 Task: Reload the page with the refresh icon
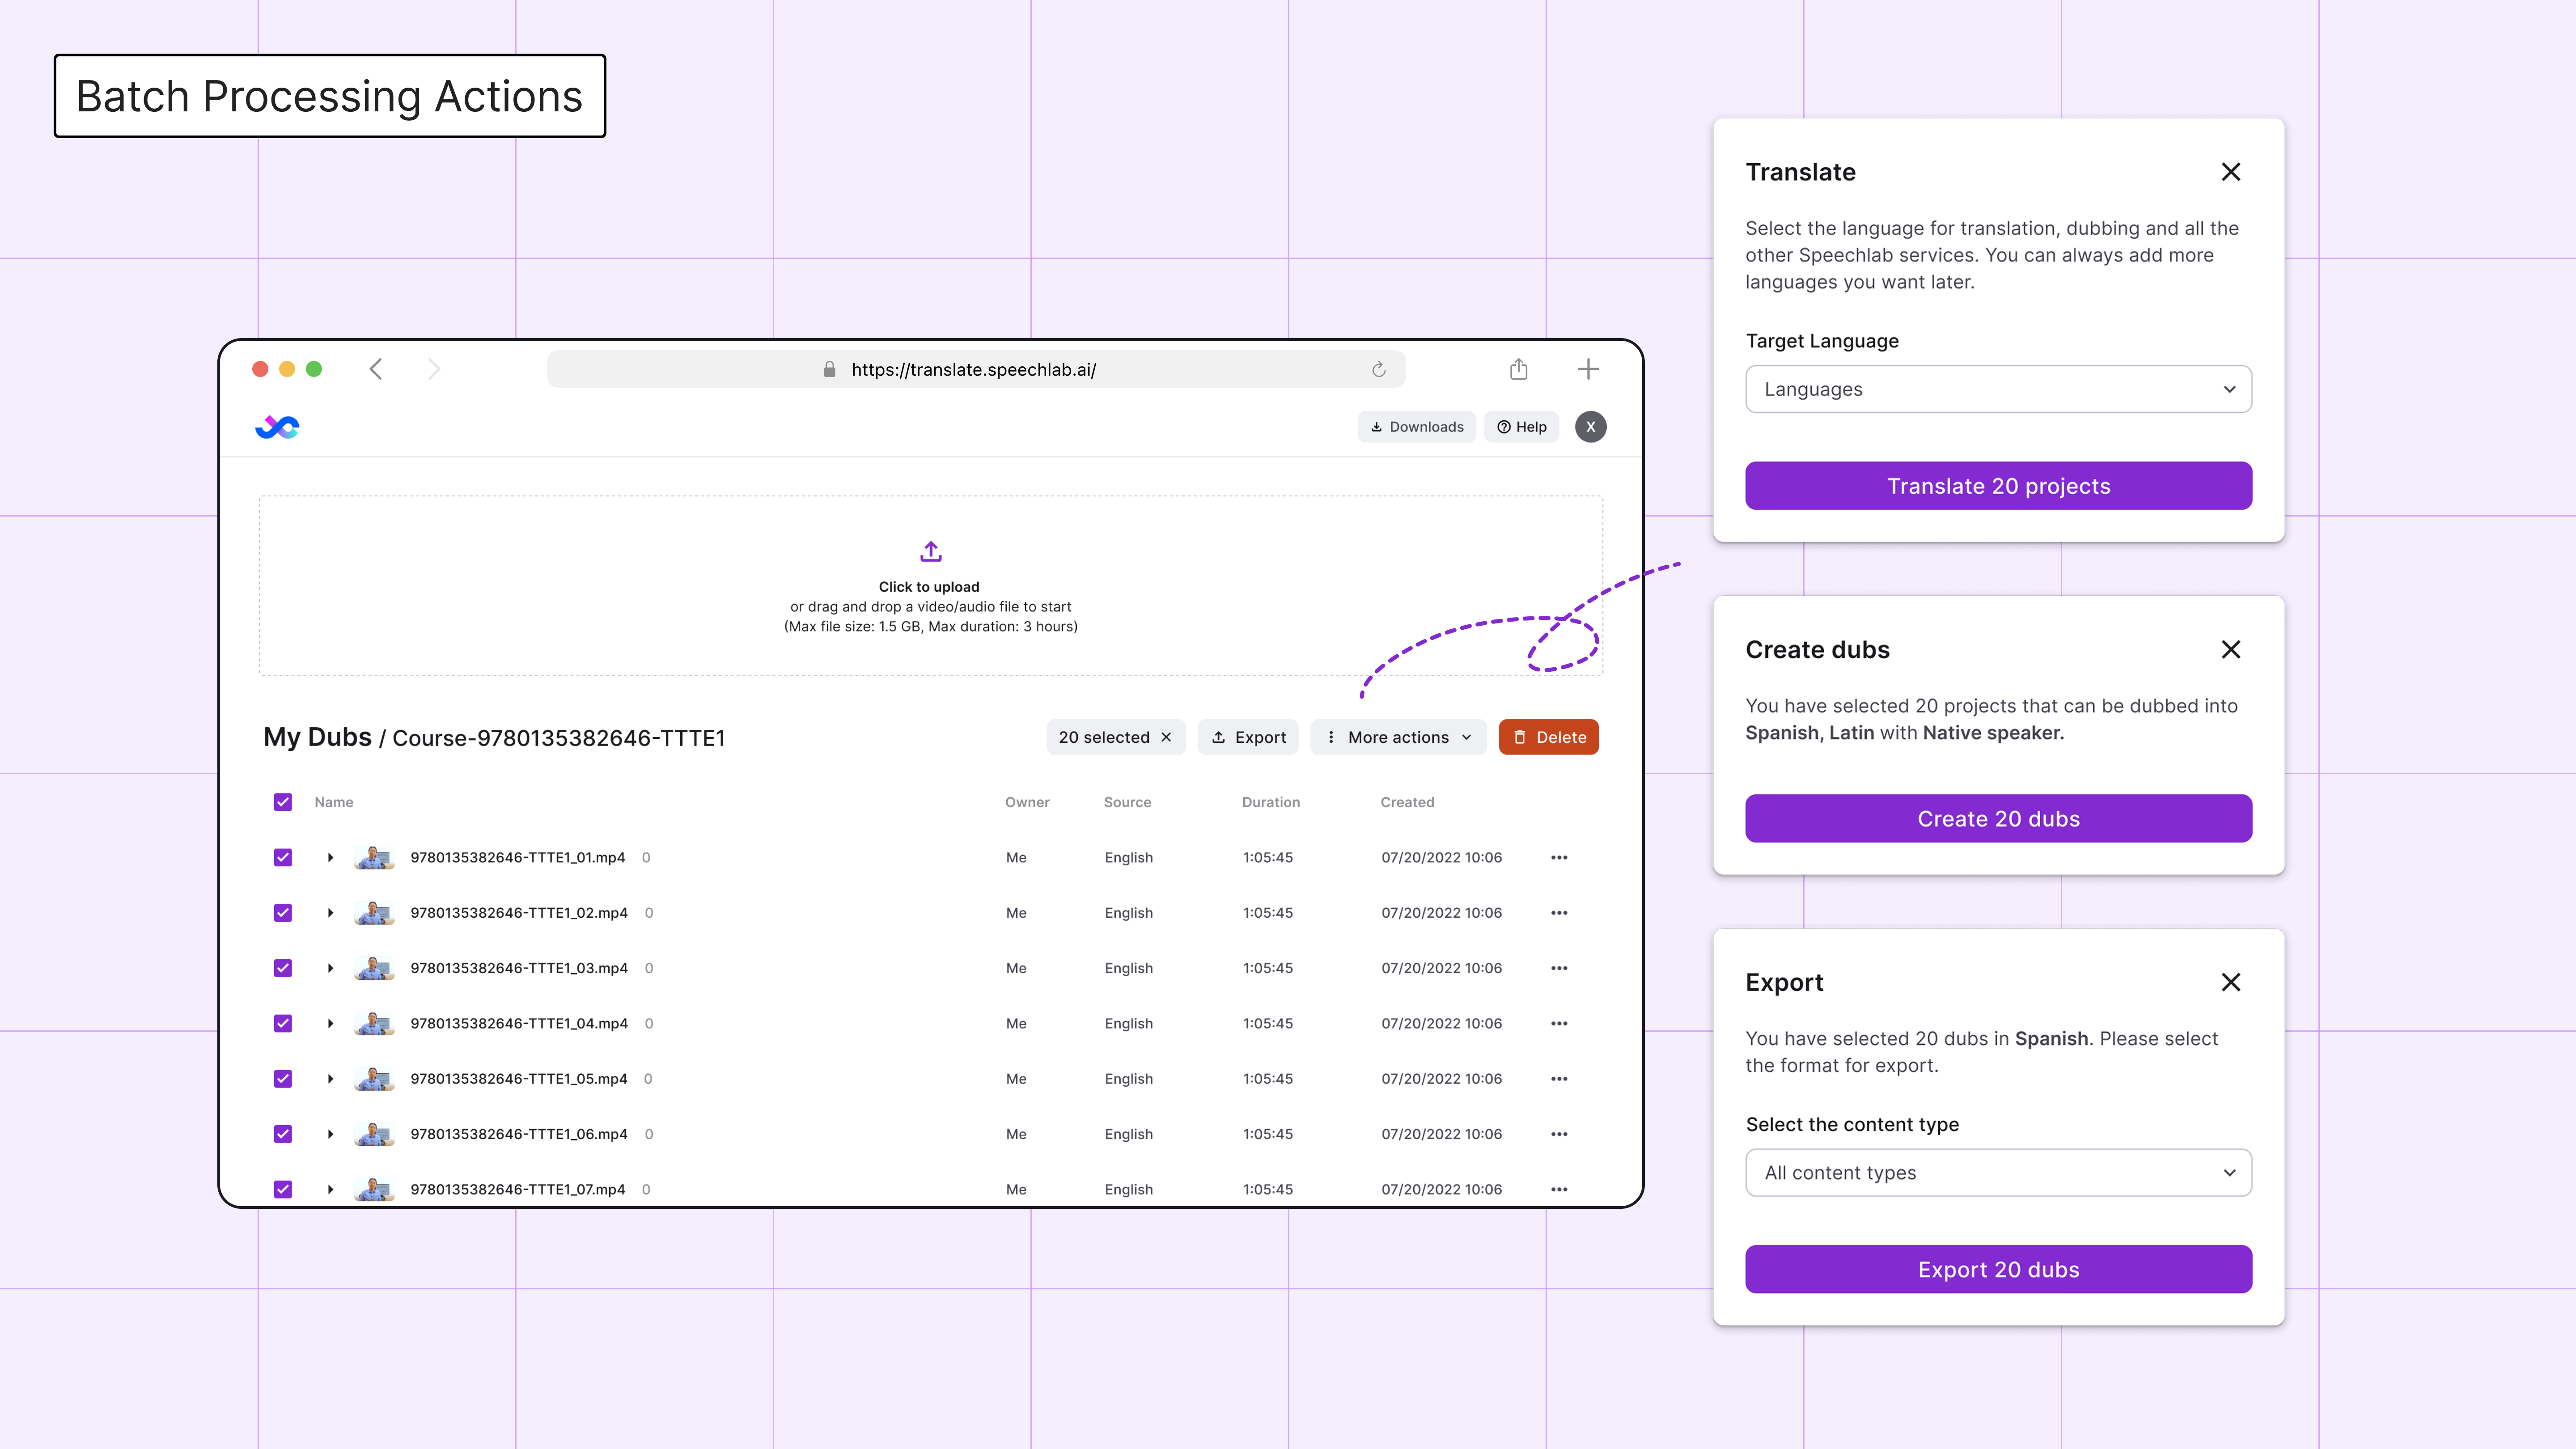1379,369
